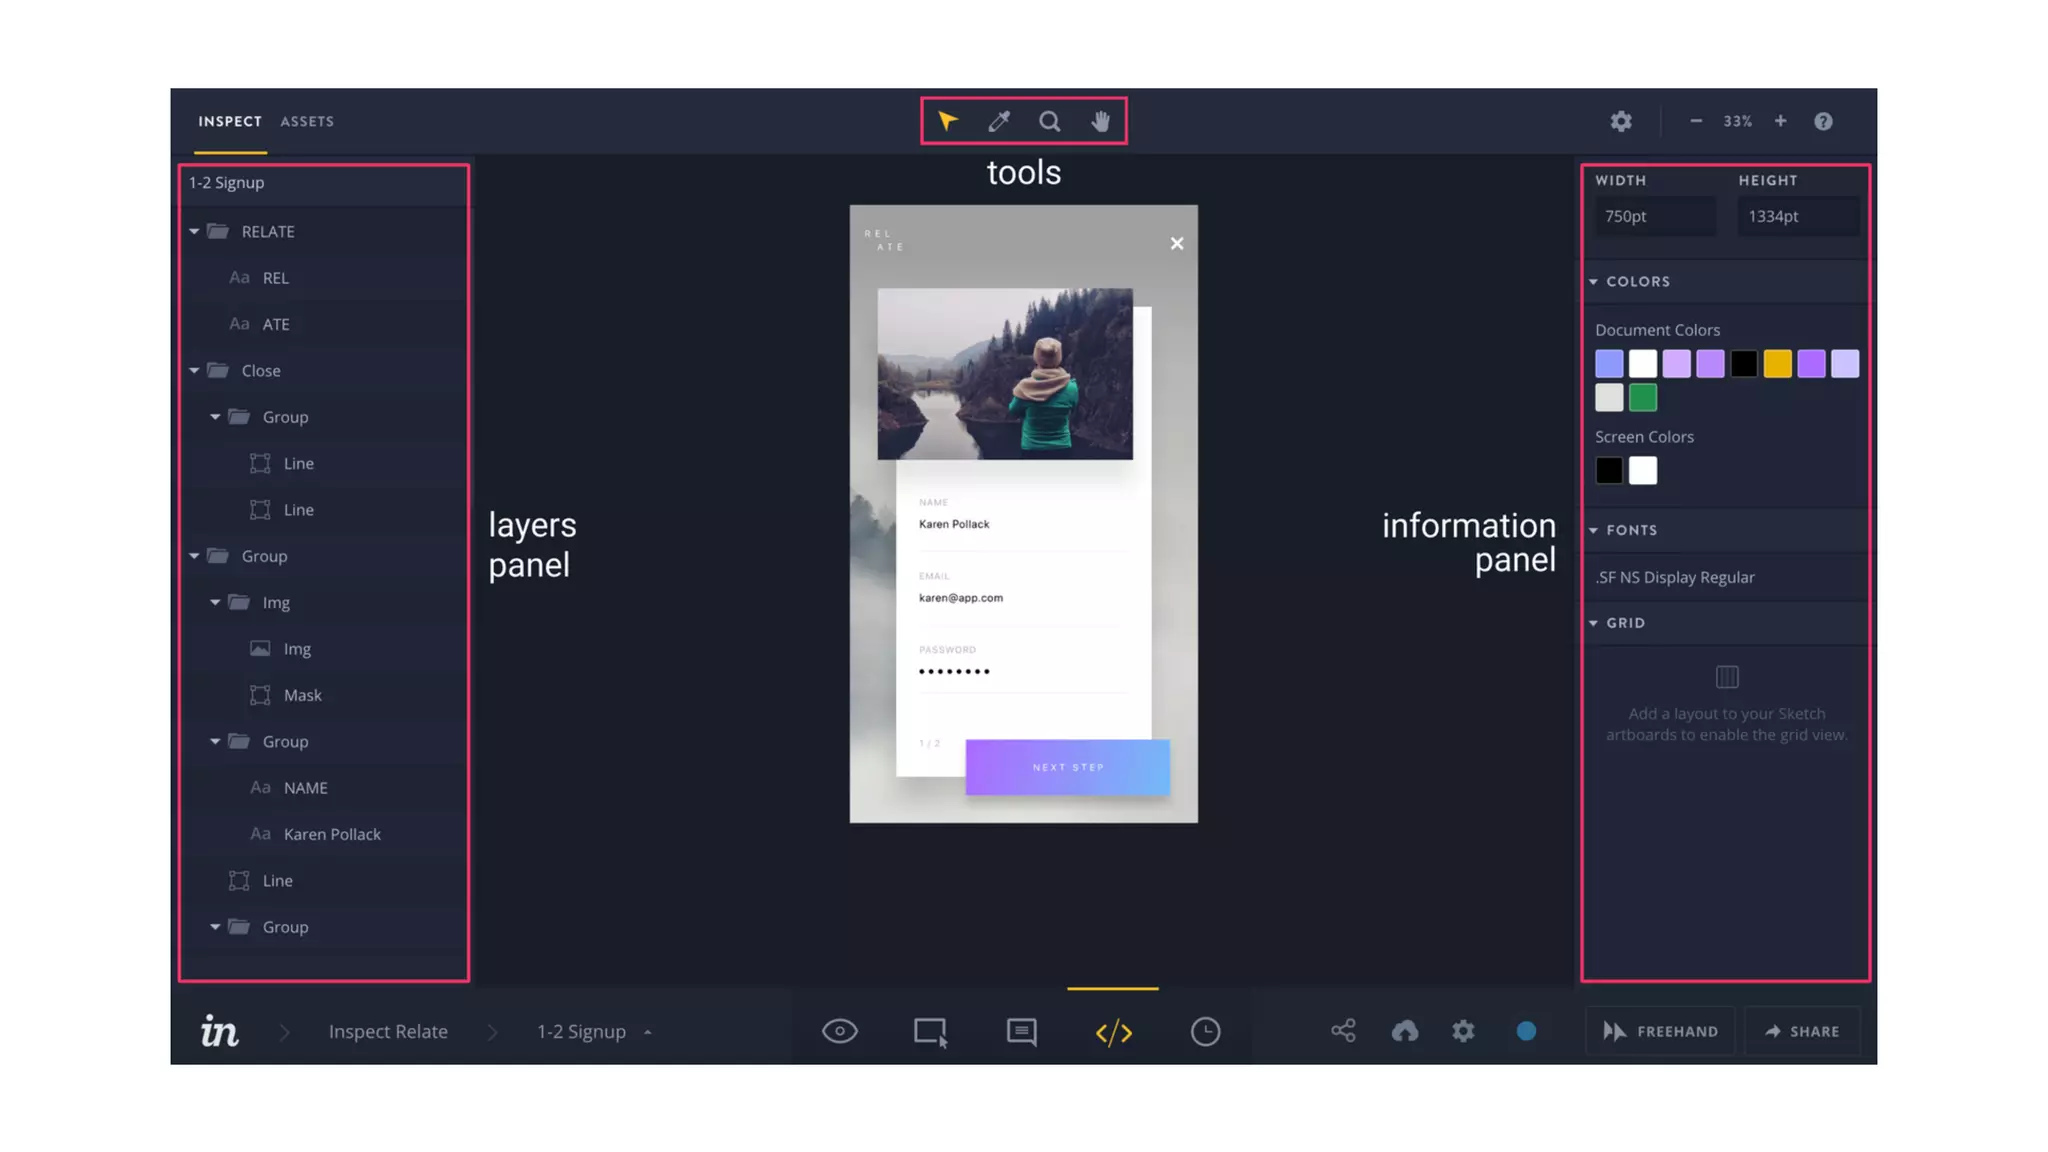The width and height of the screenshot is (2048, 1152).
Task: Click the Freehand button
Action: [x=1660, y=1031]
